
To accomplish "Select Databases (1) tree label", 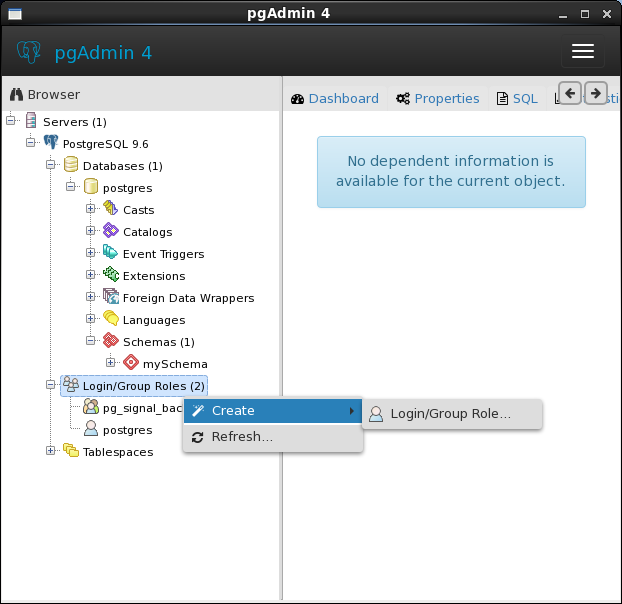I will [123, 166].
